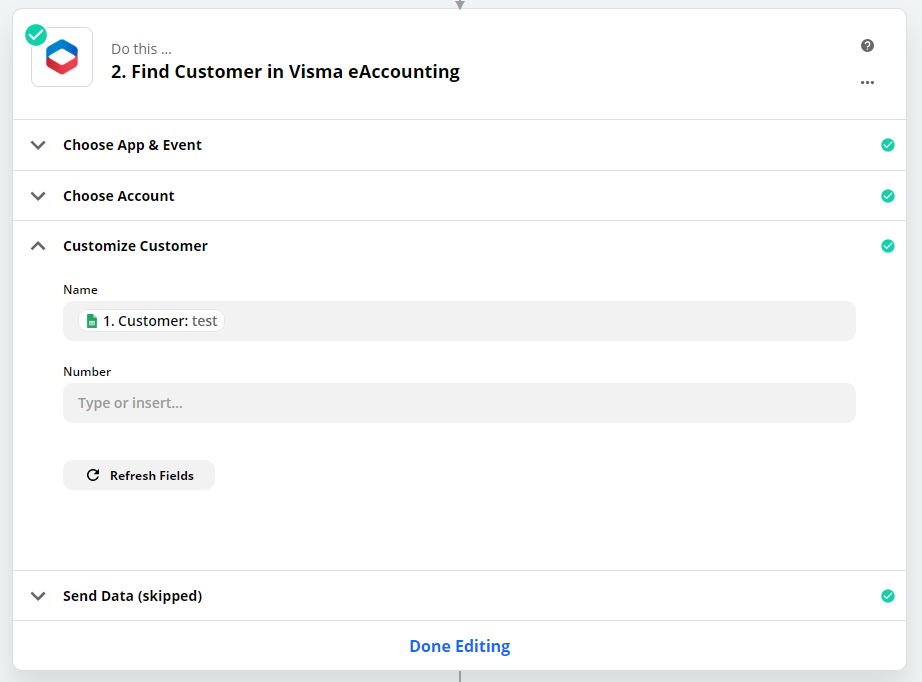
Task: Expand the Send Data (skipped) chevron
Action: point(38,596)
